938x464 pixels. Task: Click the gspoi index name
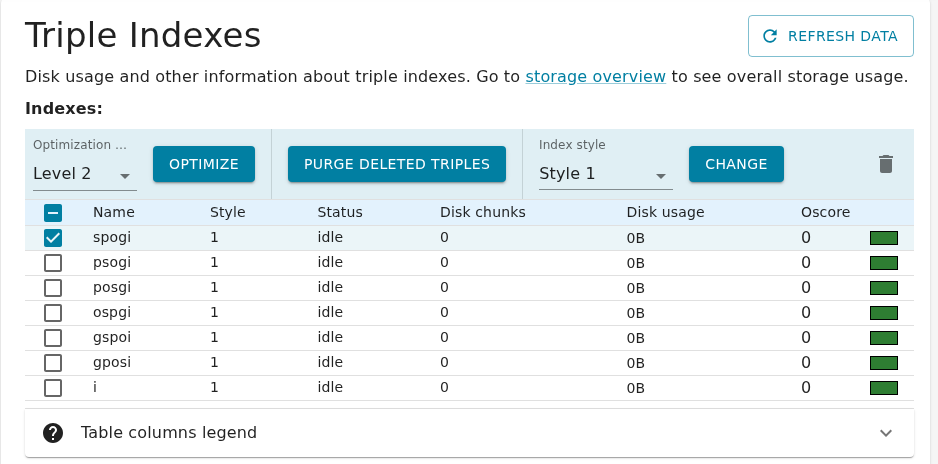point(112,338)
